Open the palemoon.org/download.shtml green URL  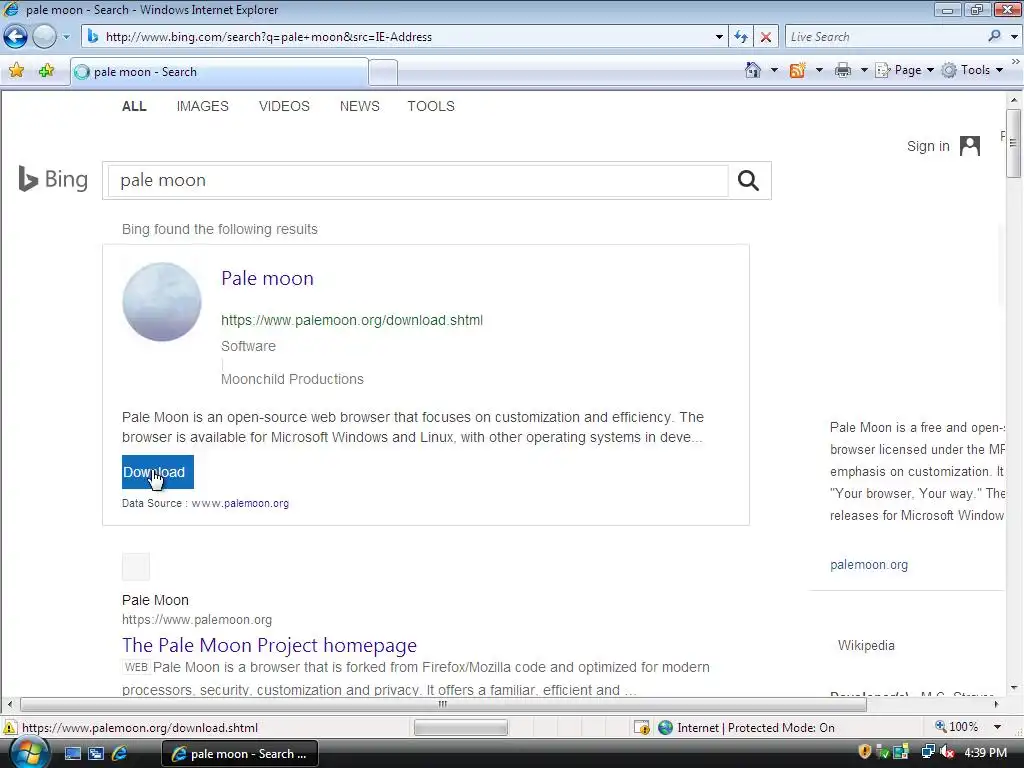point(352,320)
